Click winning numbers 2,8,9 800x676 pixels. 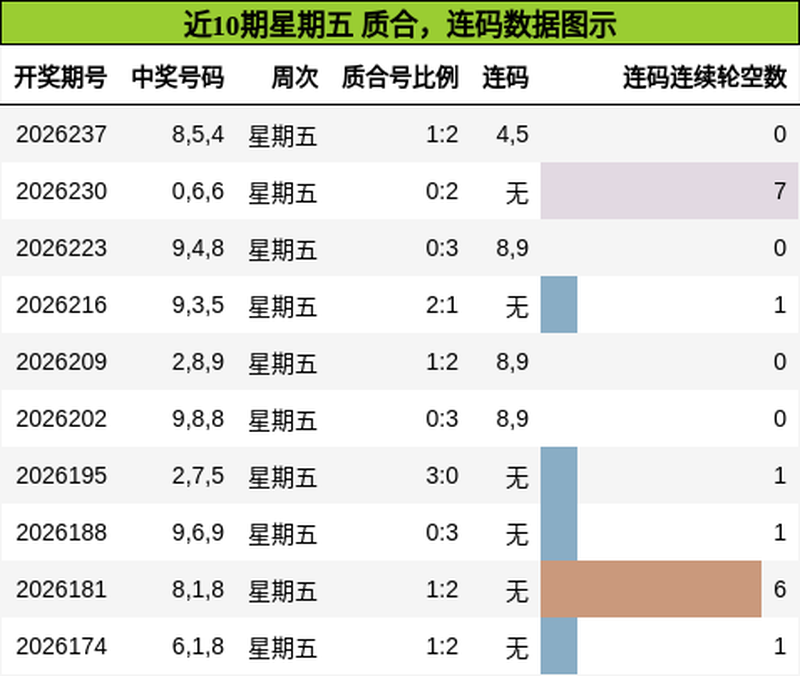(198, 362)
